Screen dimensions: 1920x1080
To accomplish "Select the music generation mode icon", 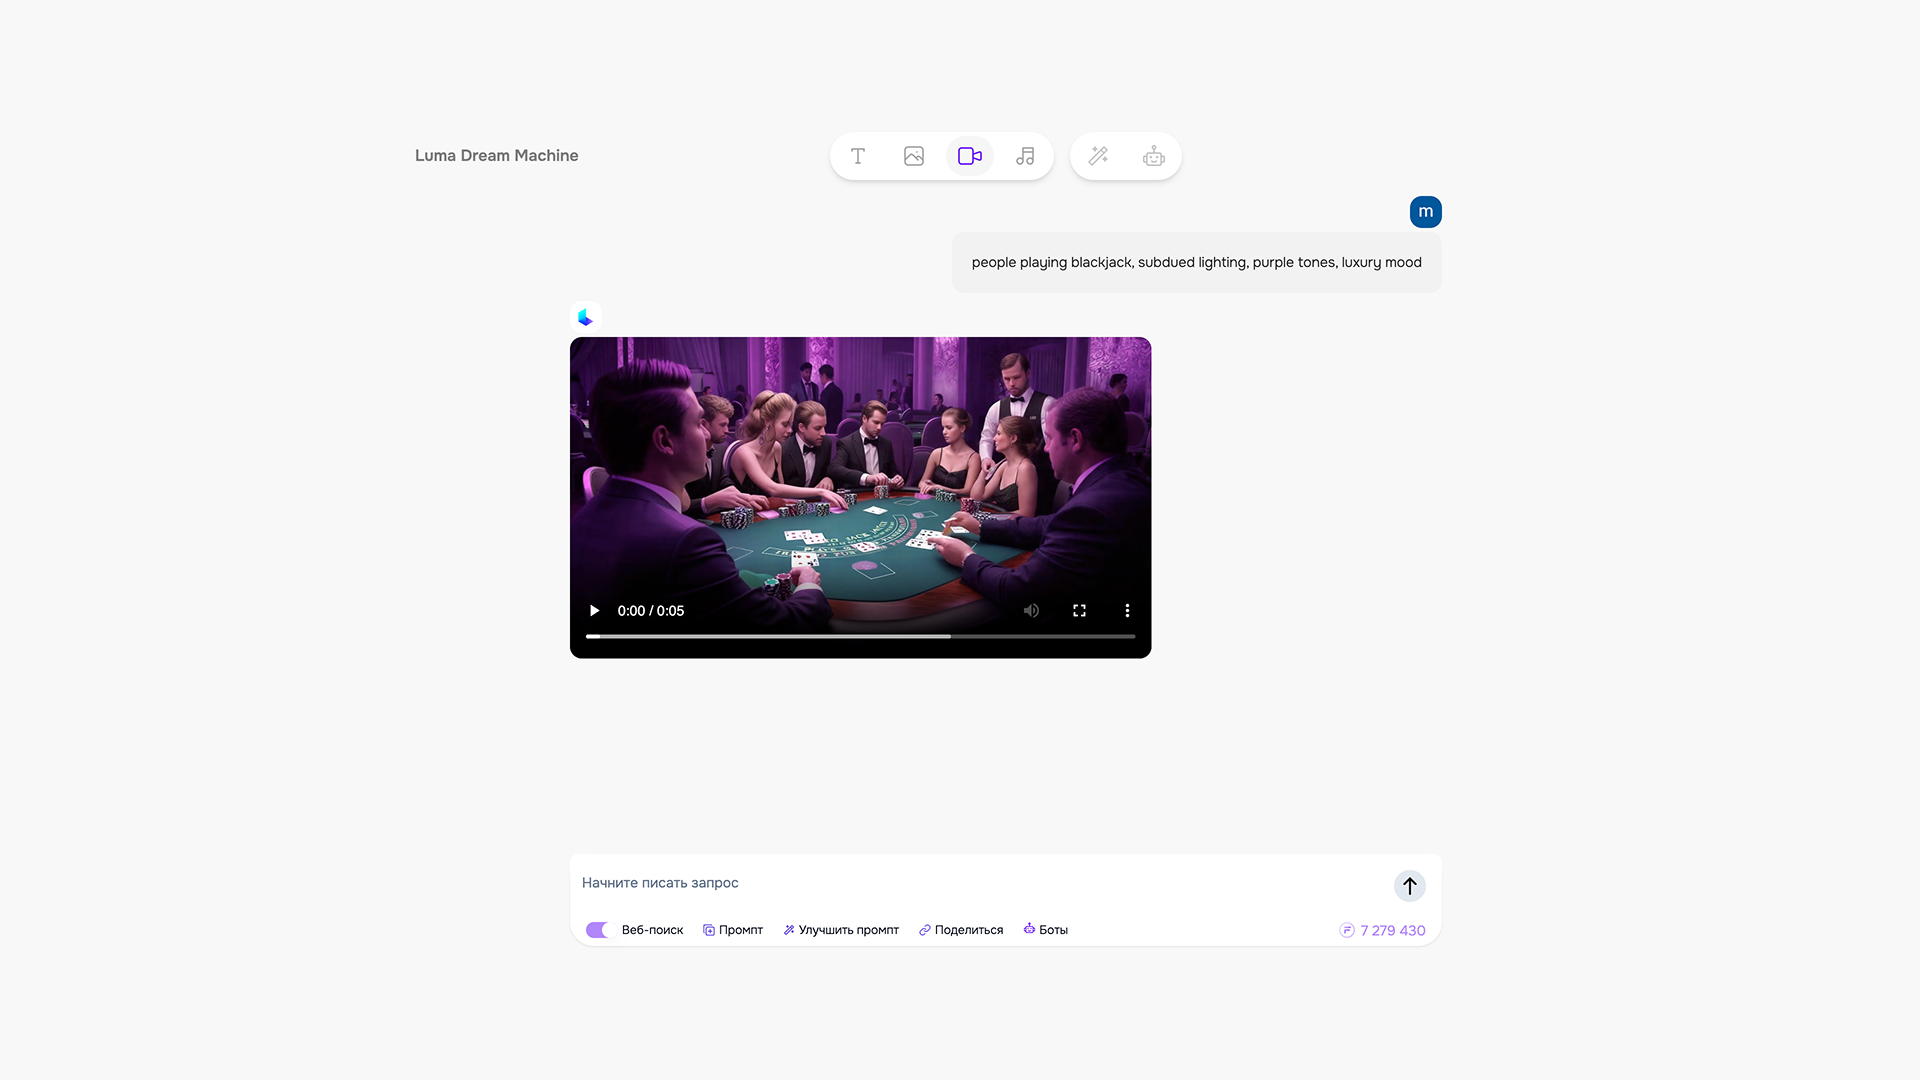I will click(1025, 156).
